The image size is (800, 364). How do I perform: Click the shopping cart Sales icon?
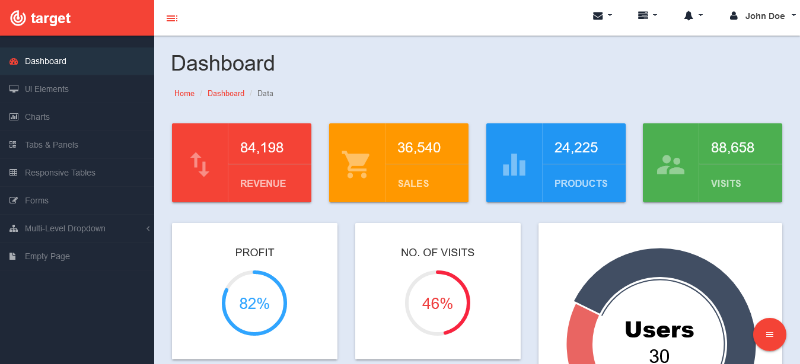[x=355, y=164]
